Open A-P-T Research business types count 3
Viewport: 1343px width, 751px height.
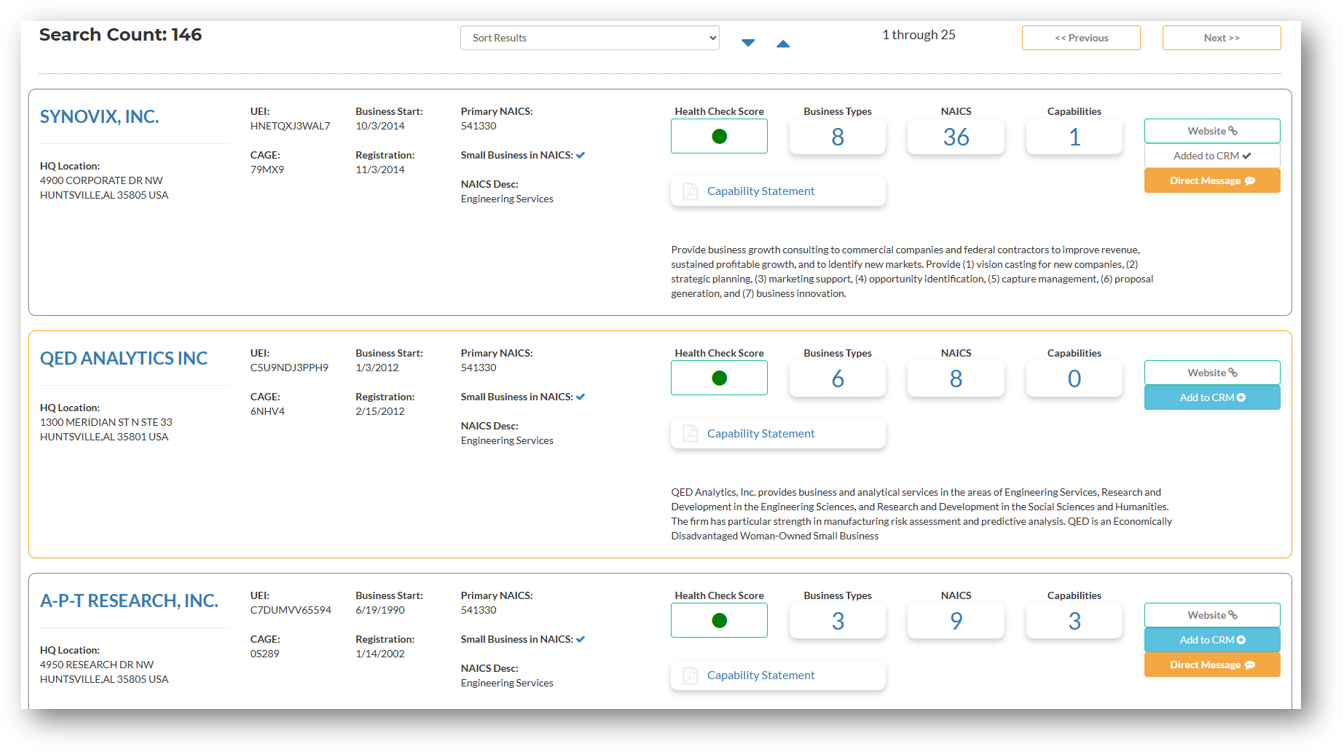(x=837, y=621)
